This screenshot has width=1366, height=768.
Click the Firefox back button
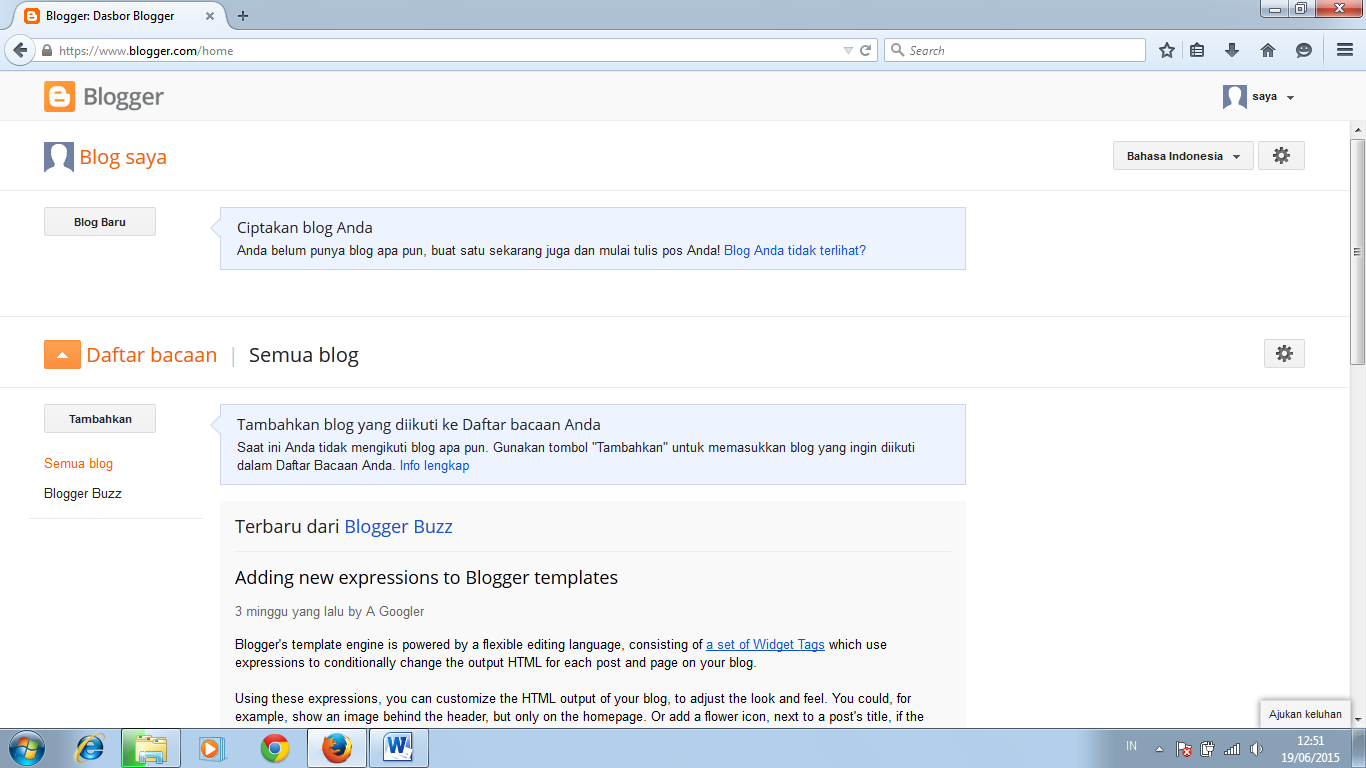click(18, 50)
